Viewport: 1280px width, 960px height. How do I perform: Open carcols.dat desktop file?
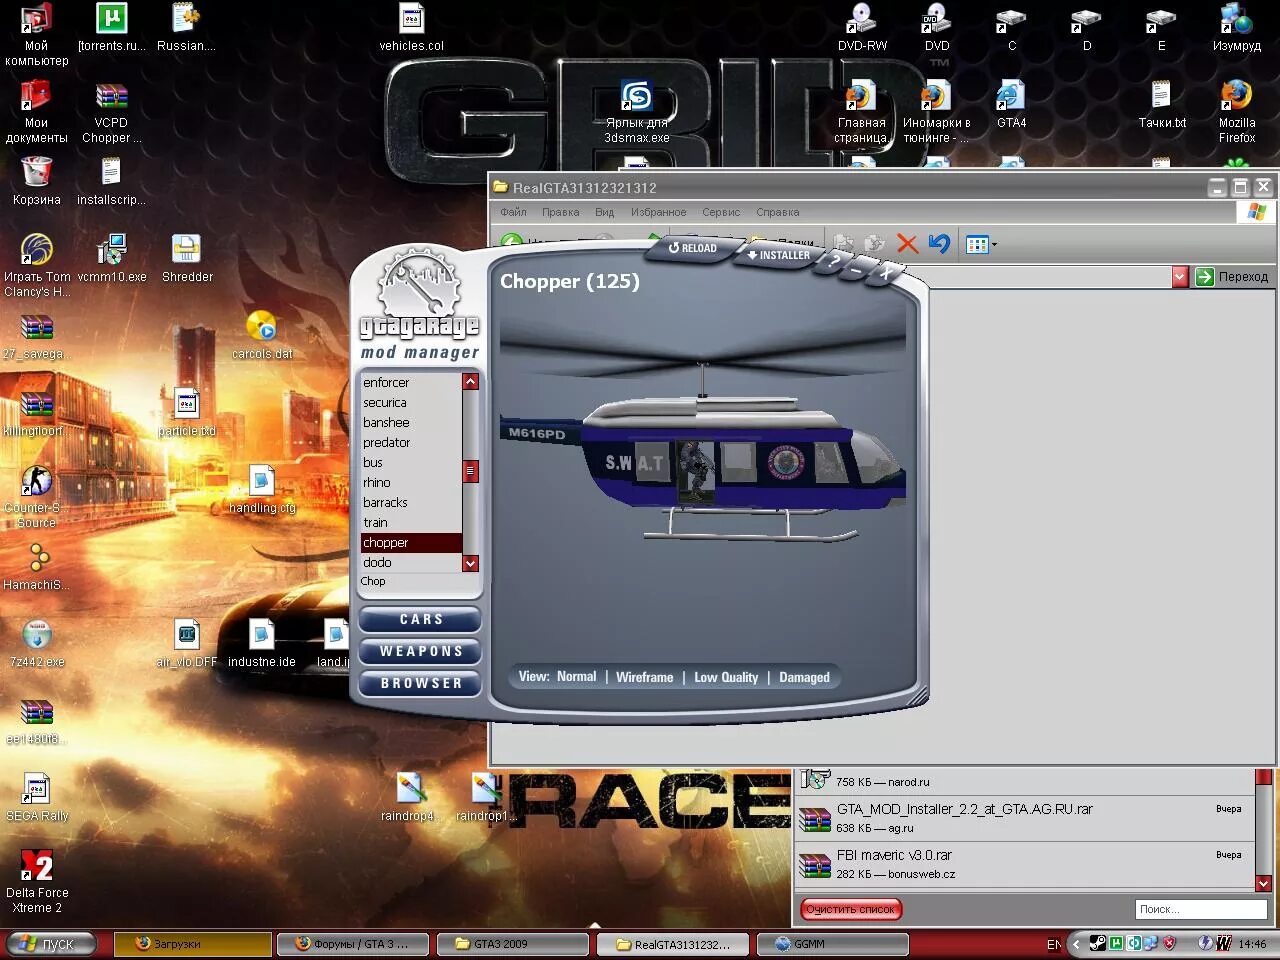point(262,335)
